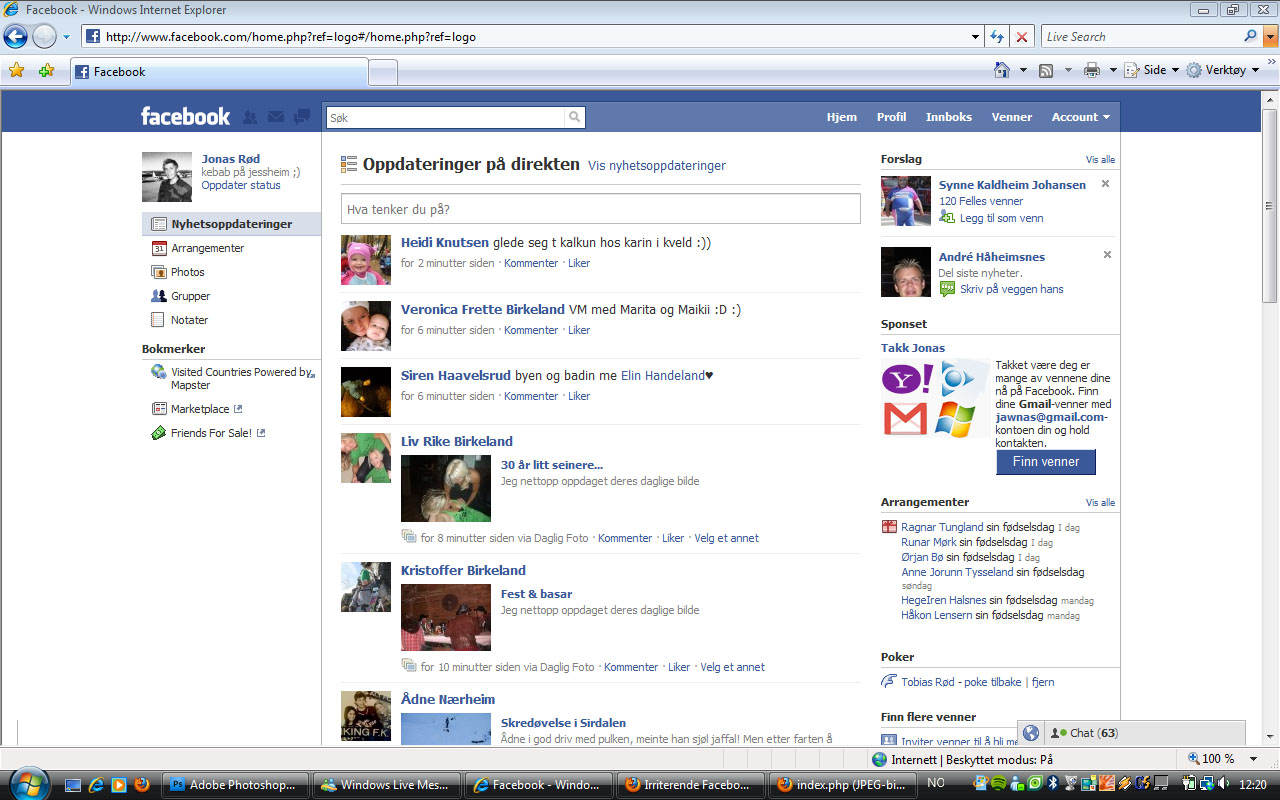Screen dimensions: 1280x800
Task: Open messages envelope icon in header
Action: (x=276, y=117)
